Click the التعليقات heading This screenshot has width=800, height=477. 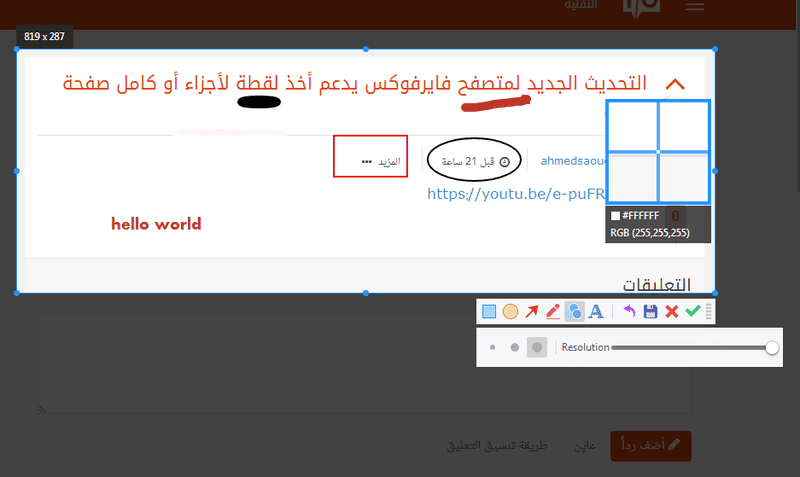(656, 284)
